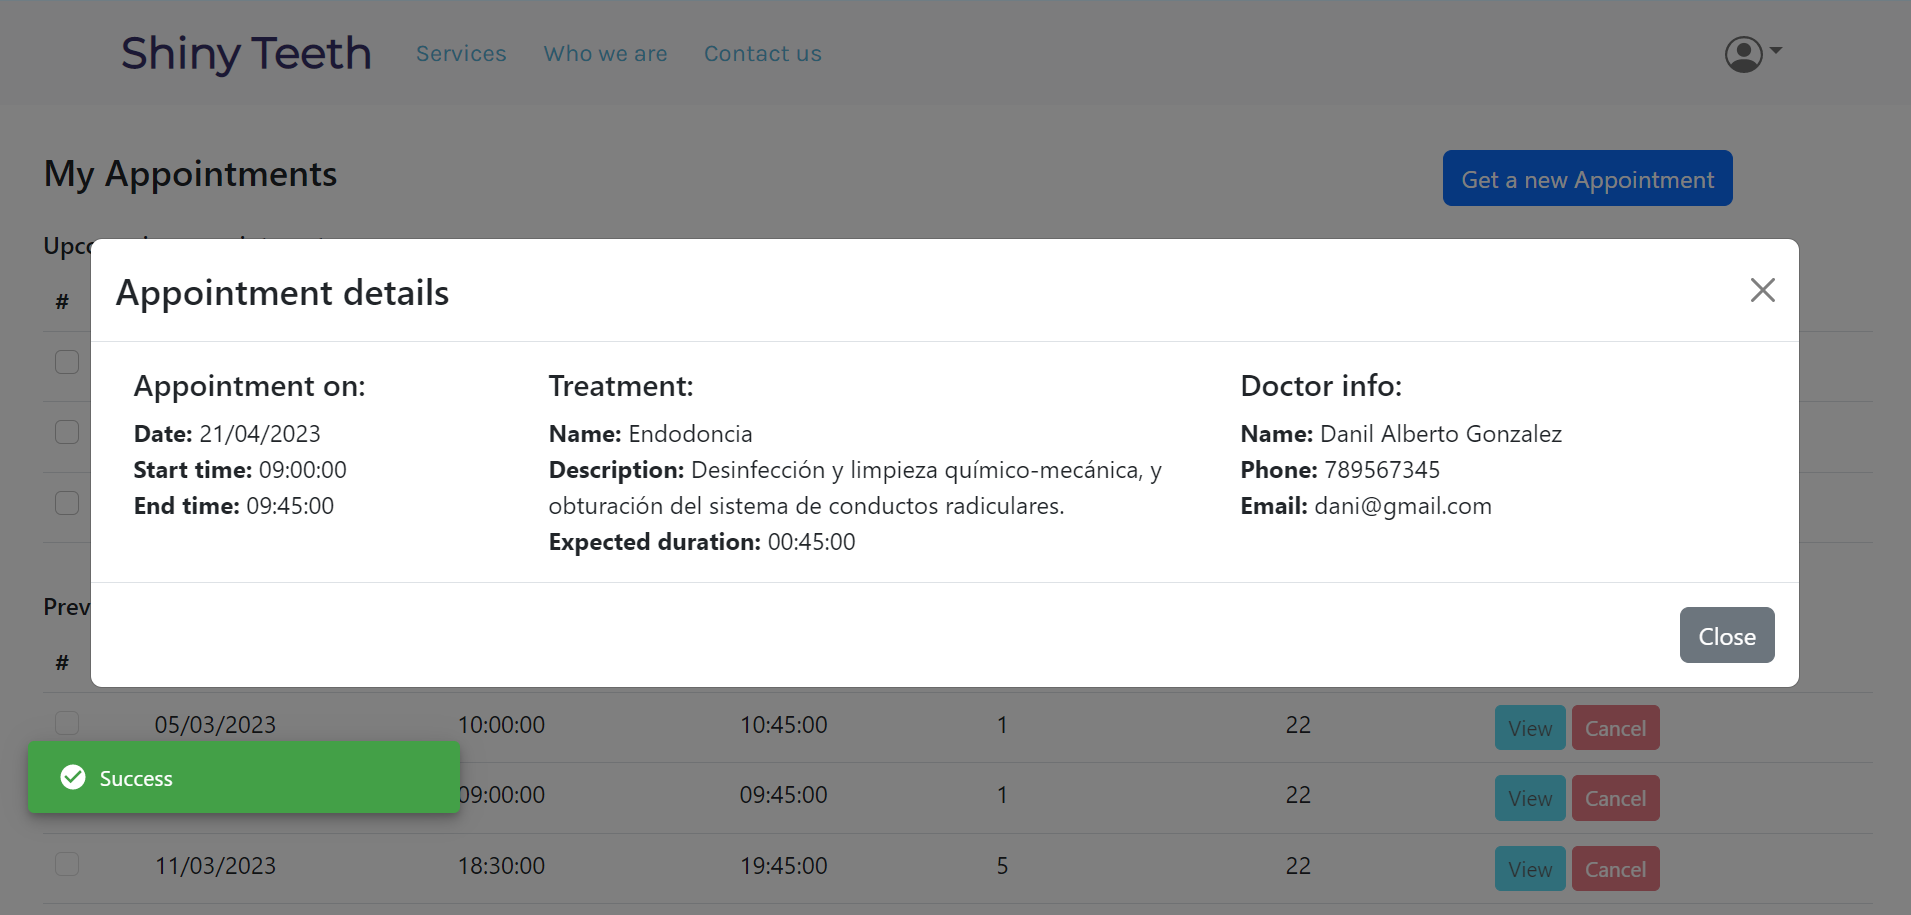
Task: Click the Success checkmark icon
Action: pos(73,777)
